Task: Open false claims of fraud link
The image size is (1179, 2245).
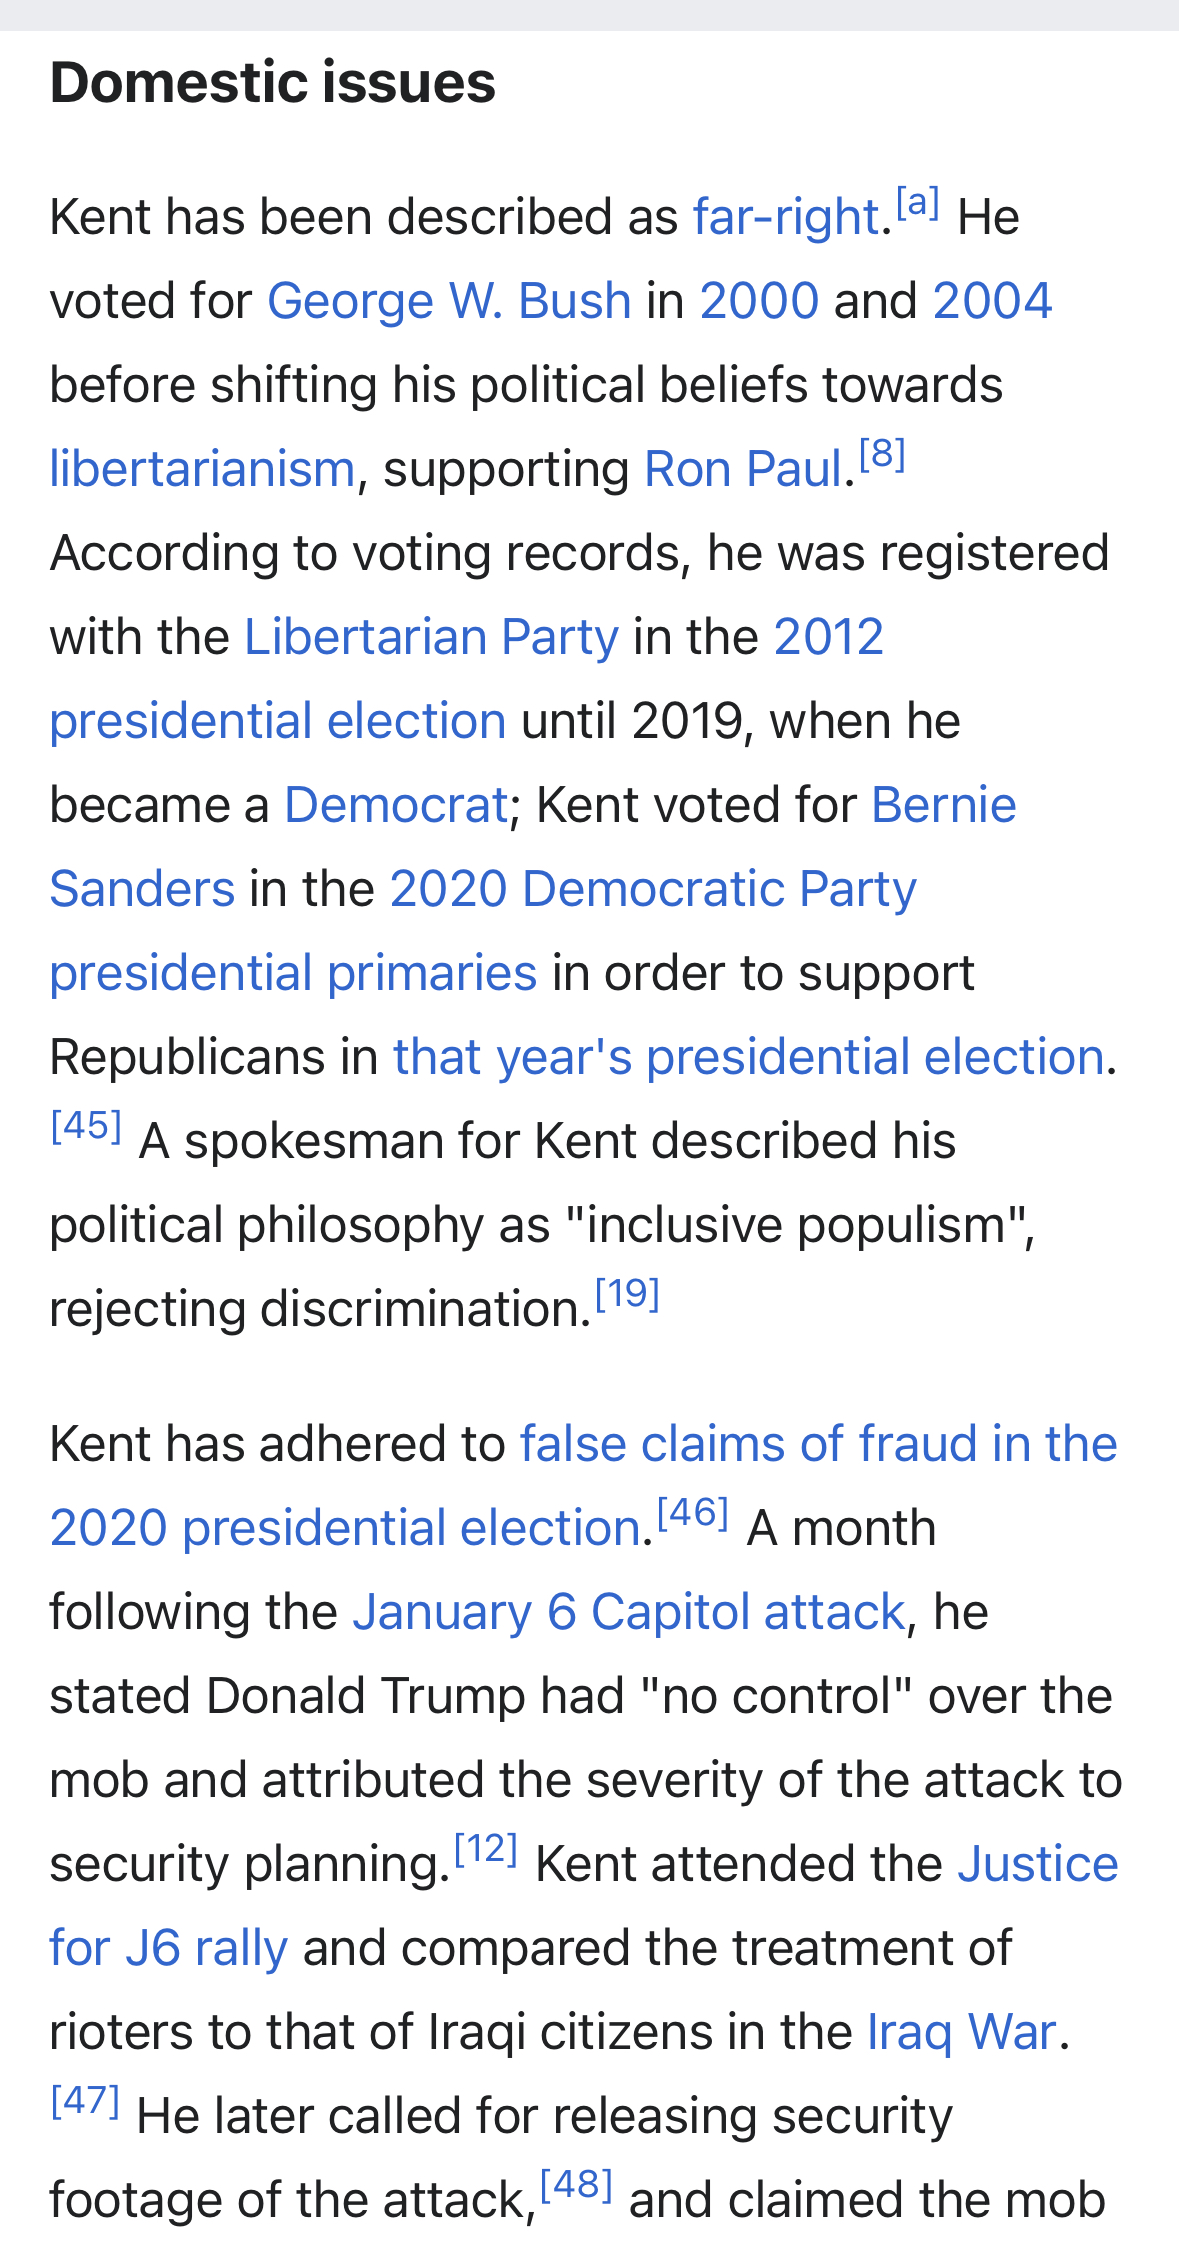Action: click(x=818, y=1445)
